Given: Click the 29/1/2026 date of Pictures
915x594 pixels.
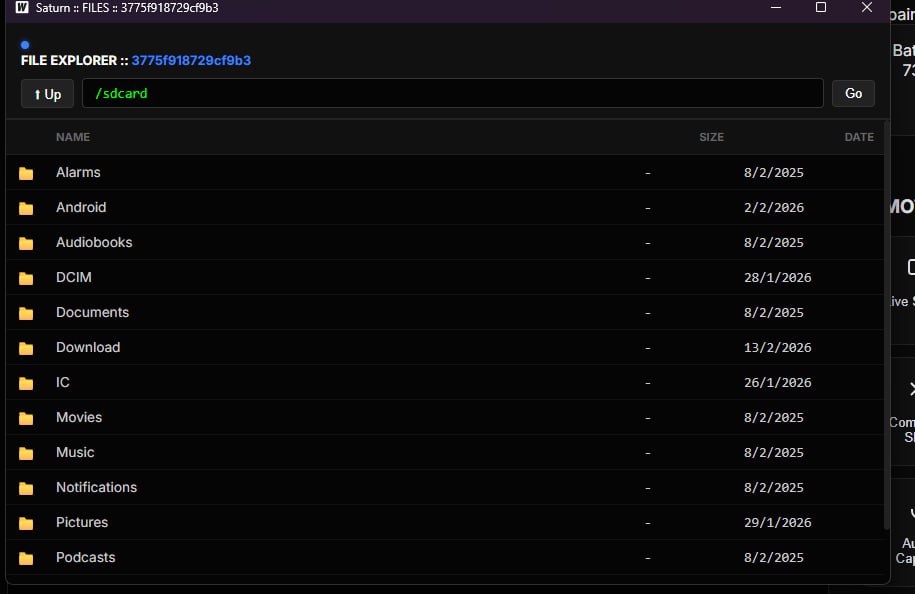Looking at the screenshot, I should tap(777, 523).
